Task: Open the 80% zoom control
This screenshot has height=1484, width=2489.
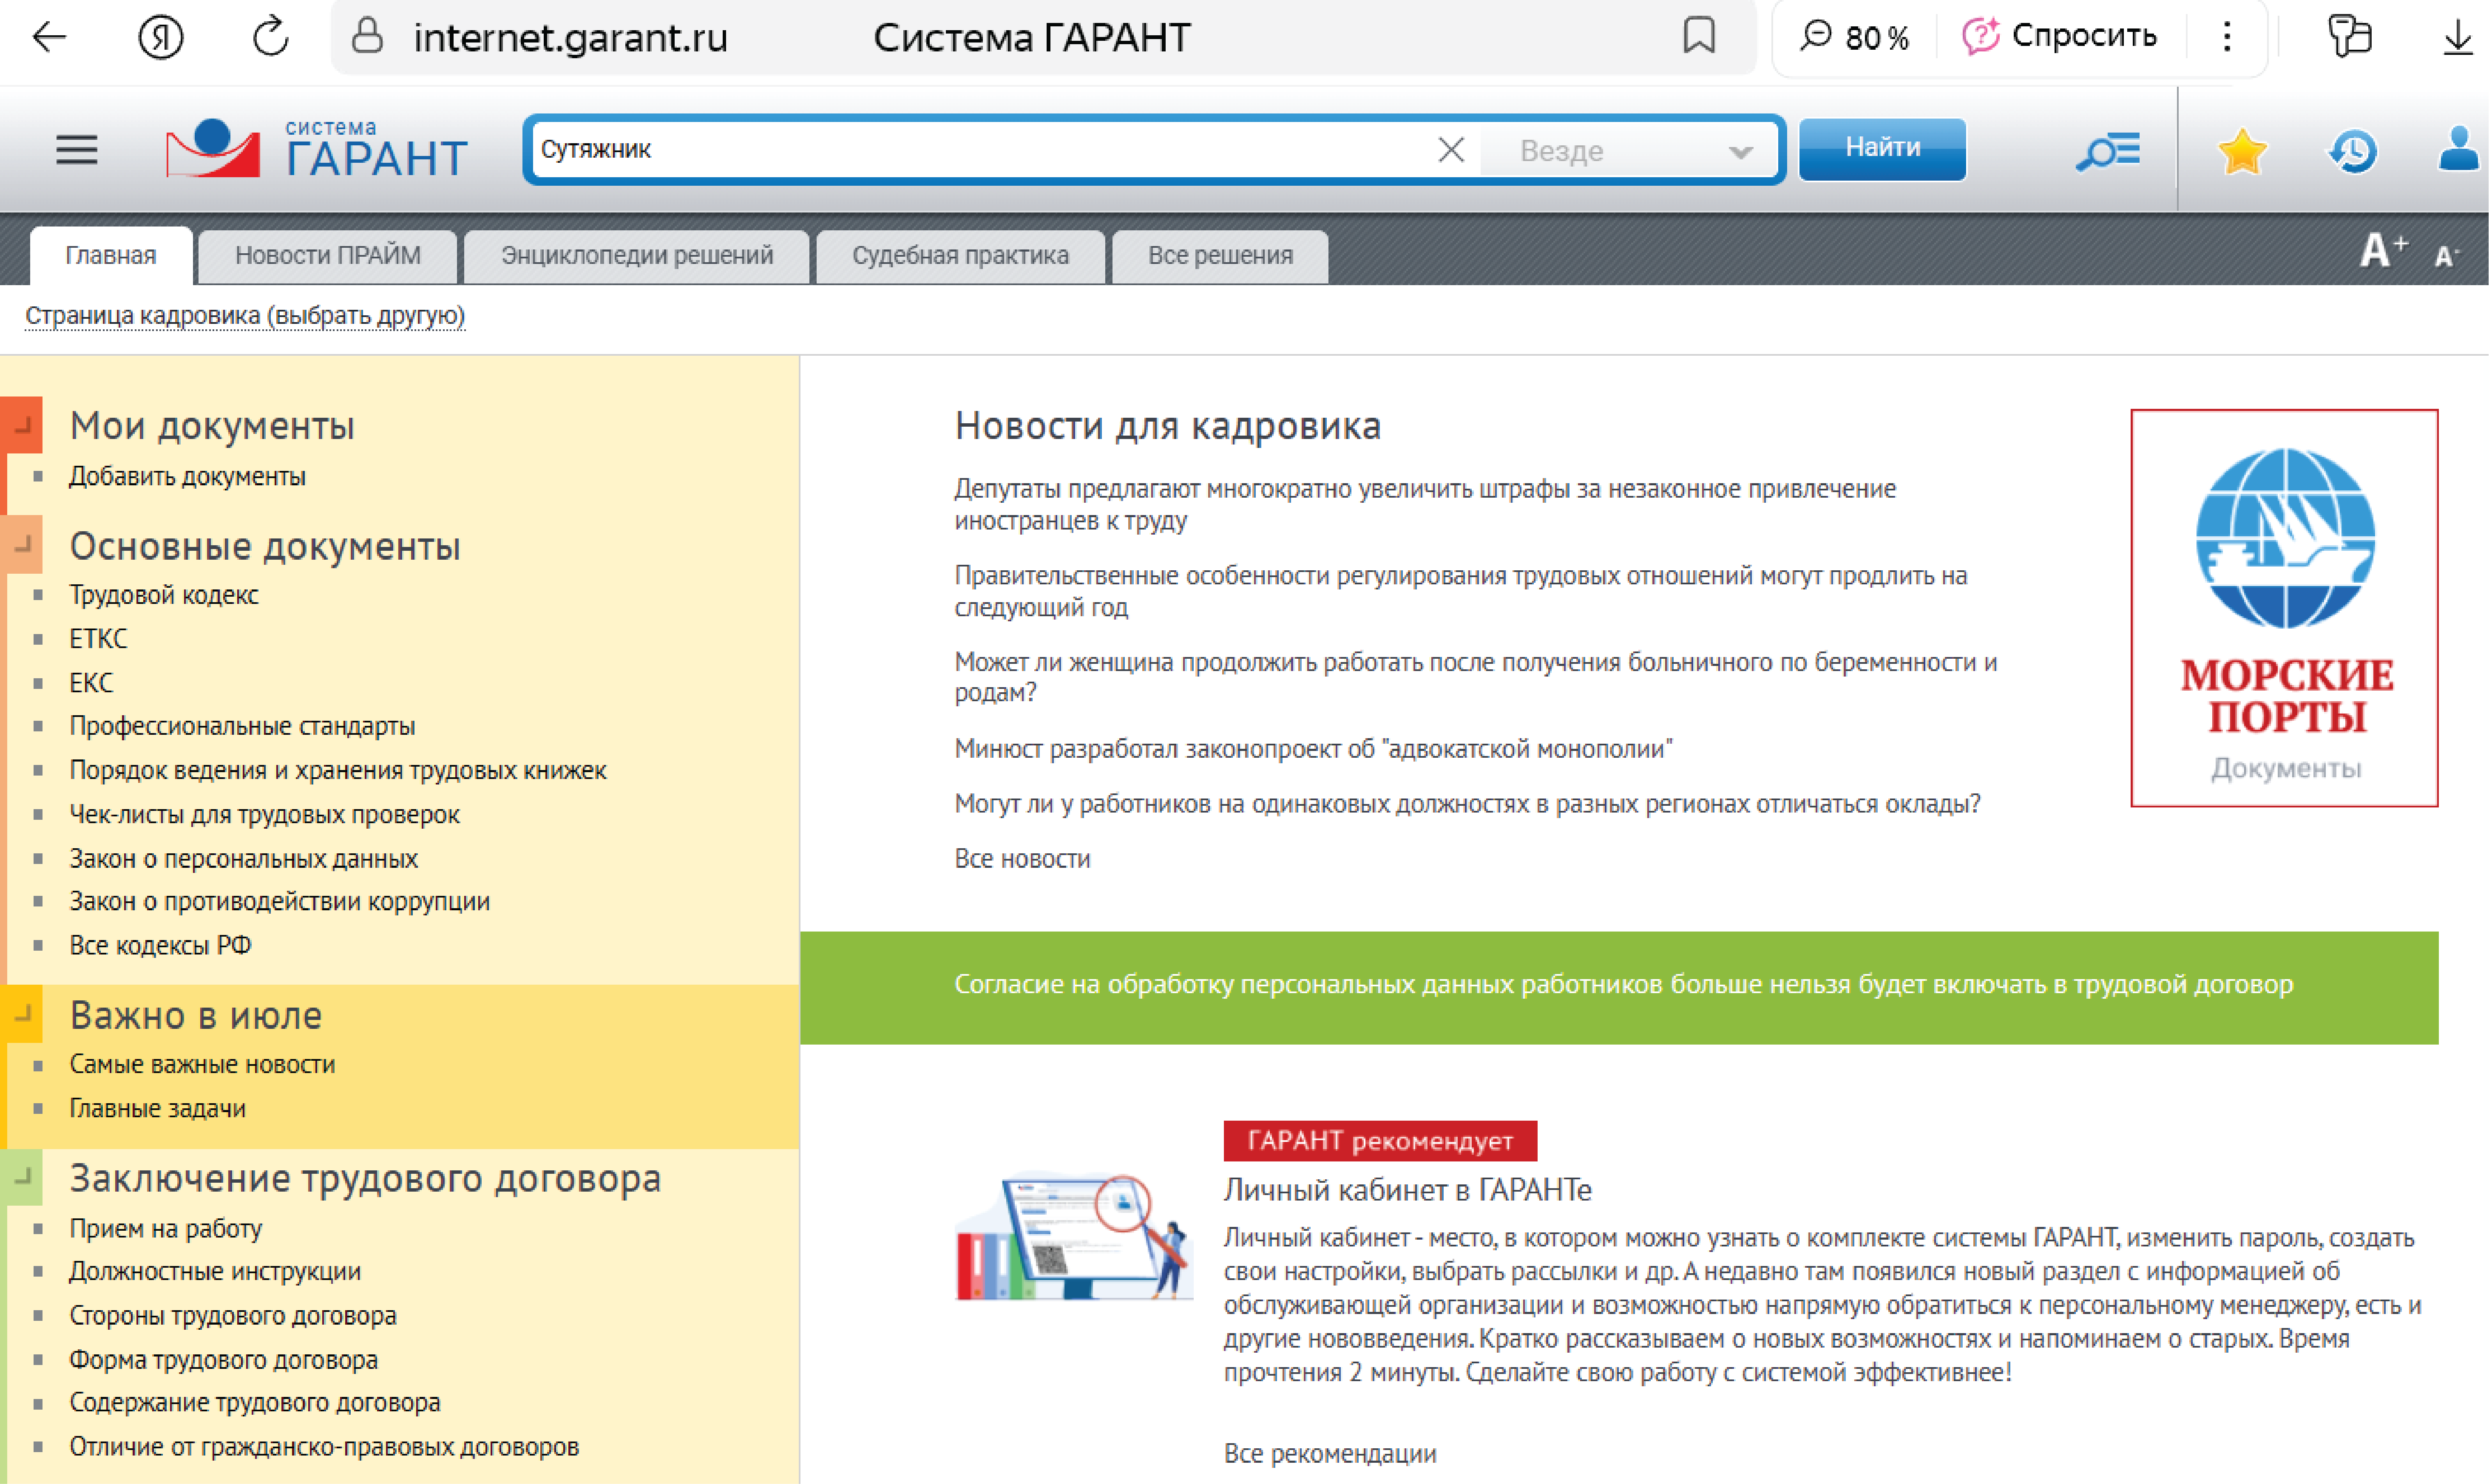Action: click(x=1855, y=37)
